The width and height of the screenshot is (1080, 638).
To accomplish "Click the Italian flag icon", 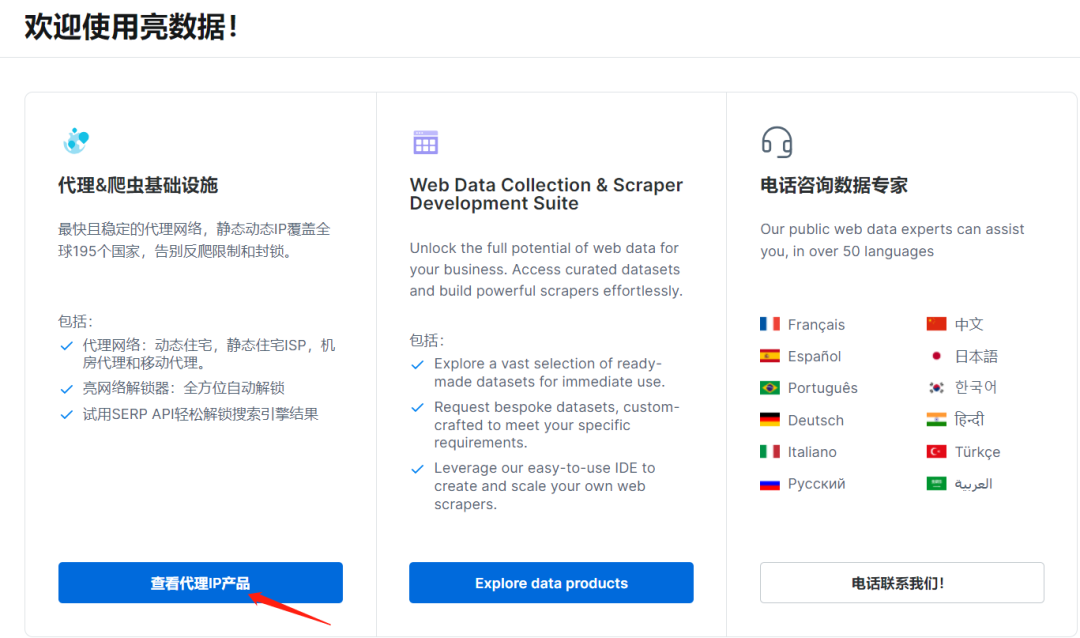I will coord(770,451).
